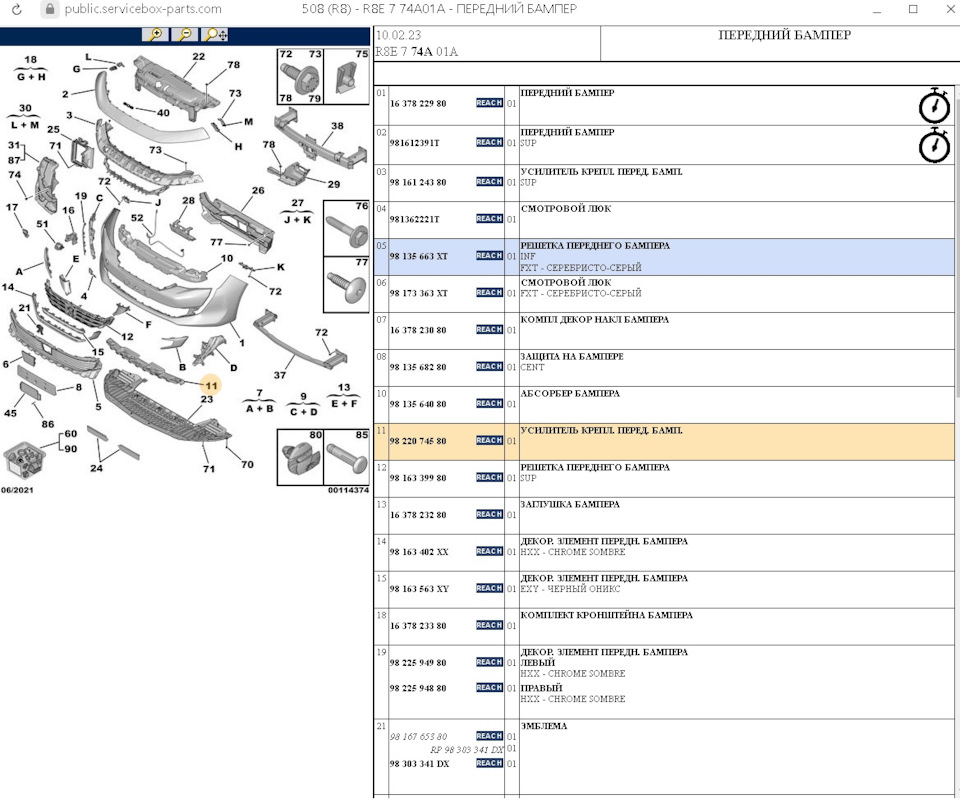Click the zoom in magnifier icon
Image resolution: width=960 pixels, height=804 pixels.
point(155,34)
